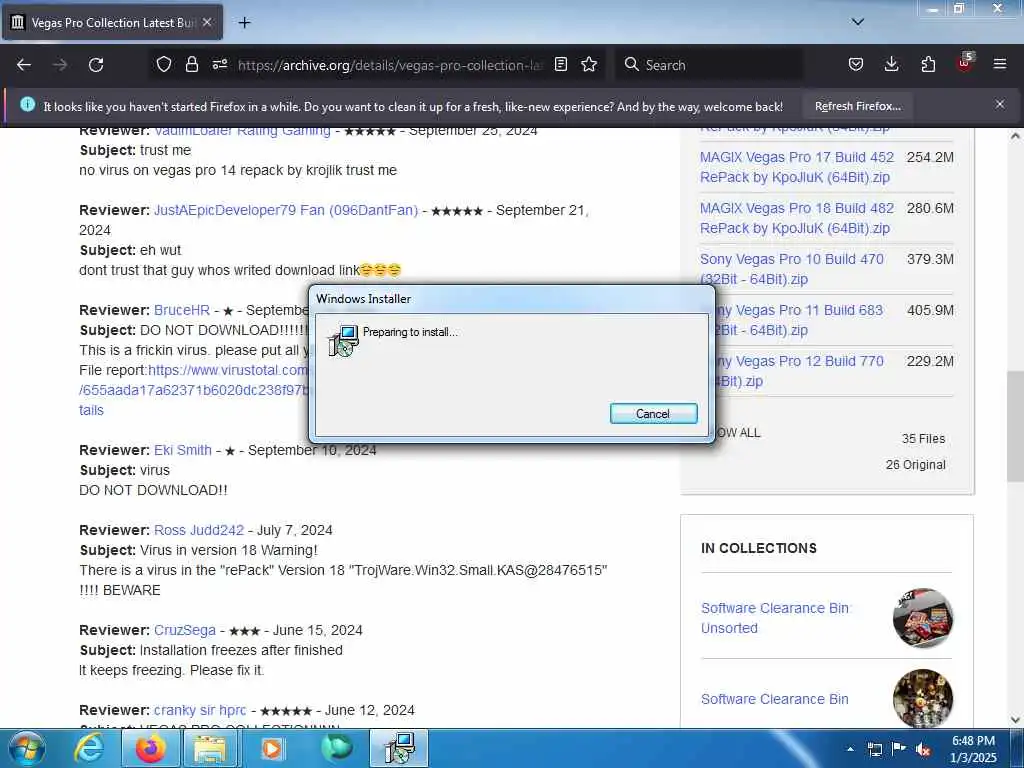Switch to Firefox in the taskbar
1024x768 pixels.
pyautogui.click(x=150, y=748)
